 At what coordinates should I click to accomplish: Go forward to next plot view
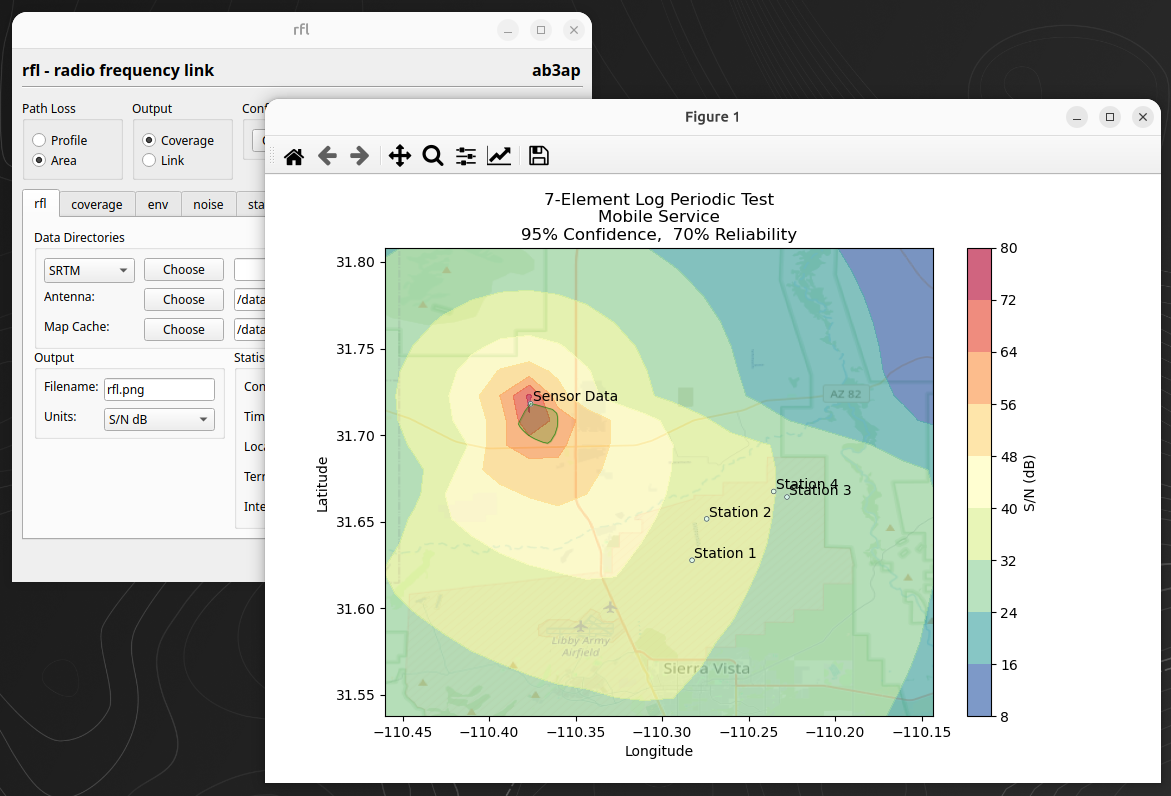tap(360, 156)
